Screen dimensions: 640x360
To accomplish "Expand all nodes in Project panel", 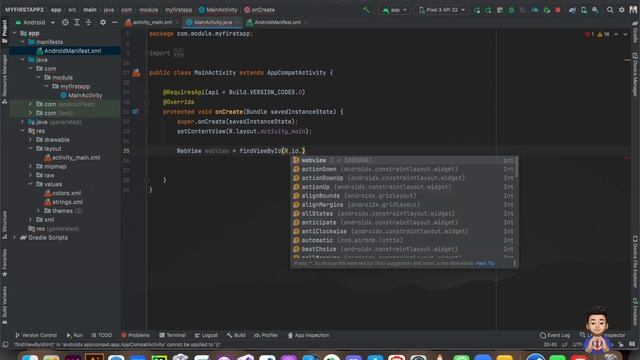I will click(77, 22).
